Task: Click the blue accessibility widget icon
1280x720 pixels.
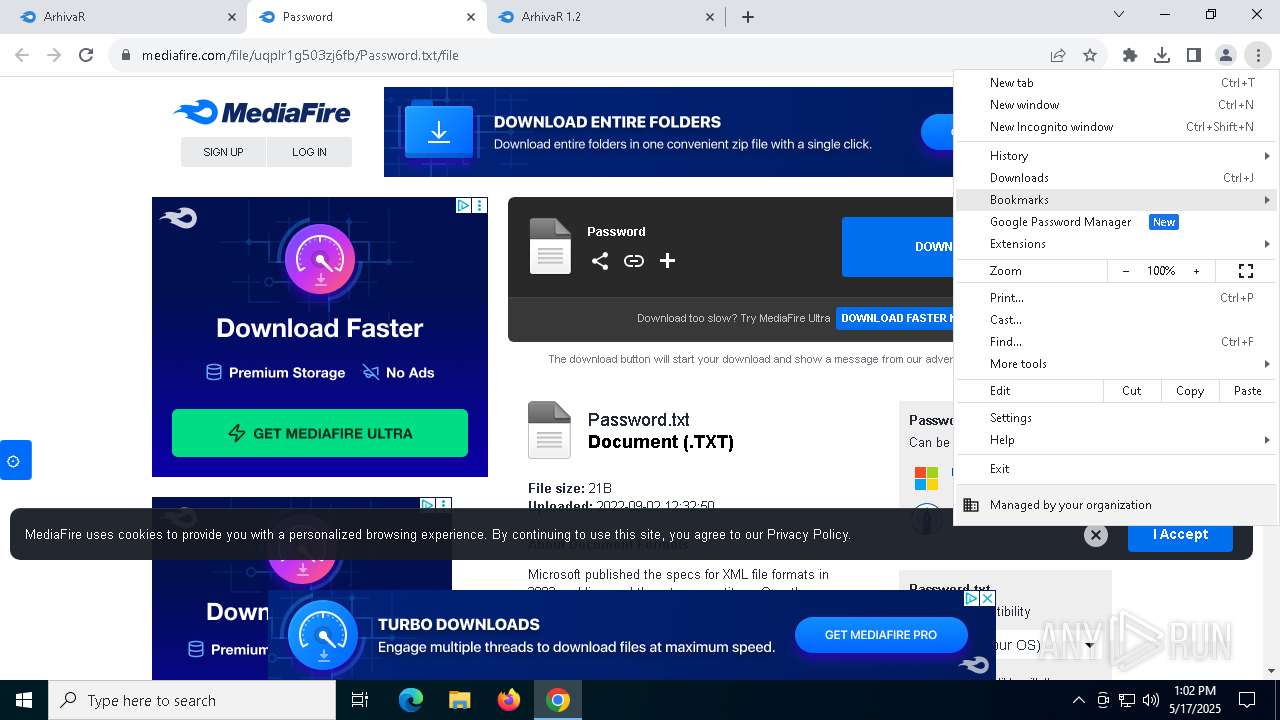Action: (14, 461)
